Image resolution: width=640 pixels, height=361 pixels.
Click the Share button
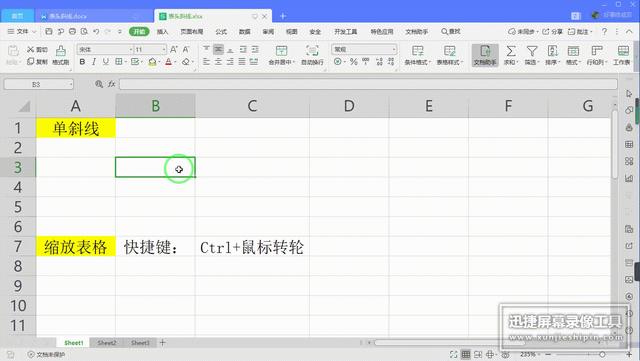(553, 31)
